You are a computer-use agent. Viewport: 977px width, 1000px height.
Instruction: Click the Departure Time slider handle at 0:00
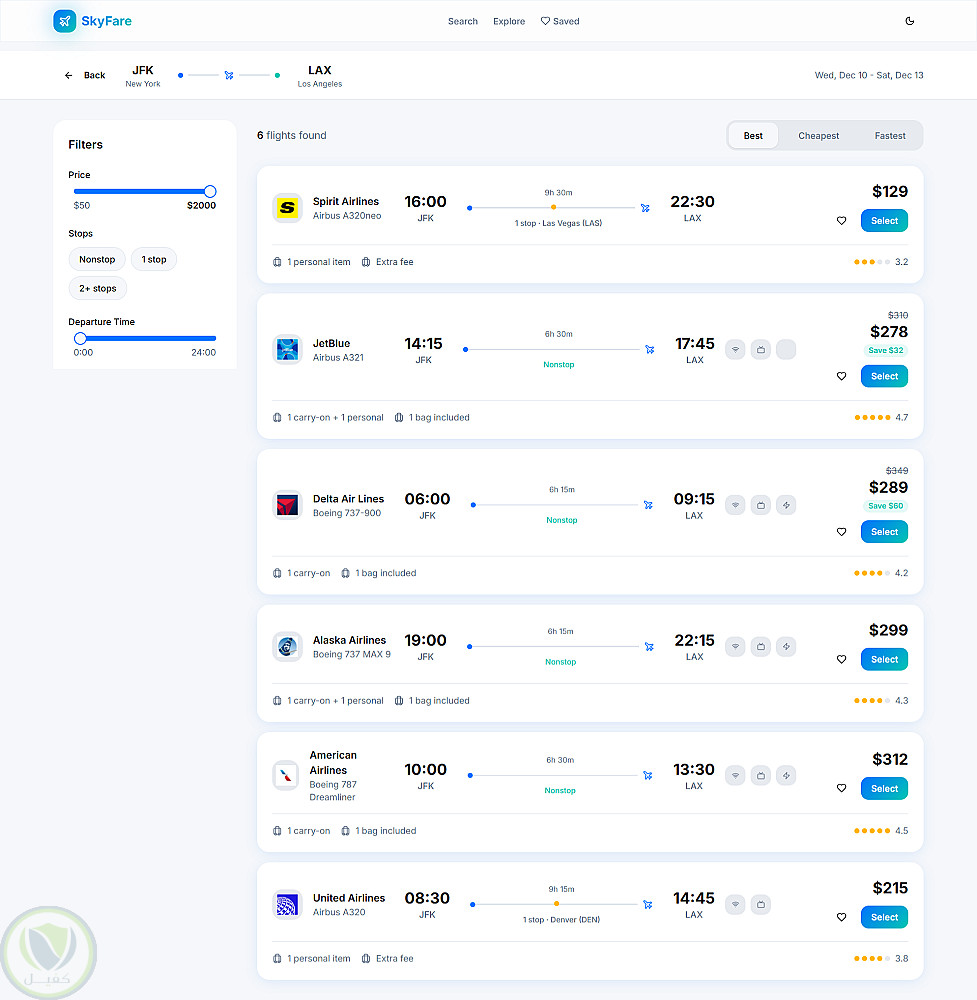pos(80,338)
